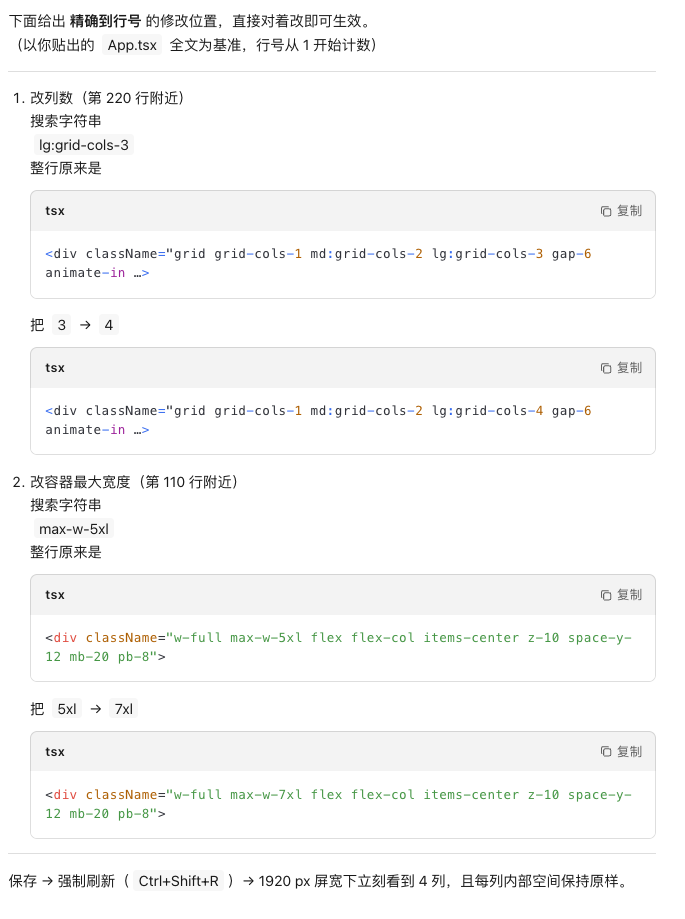The height and width of the screenshot is (919, 685).
Task: Click the max-w-5xl search string chip
Action: tap(74, 529)
